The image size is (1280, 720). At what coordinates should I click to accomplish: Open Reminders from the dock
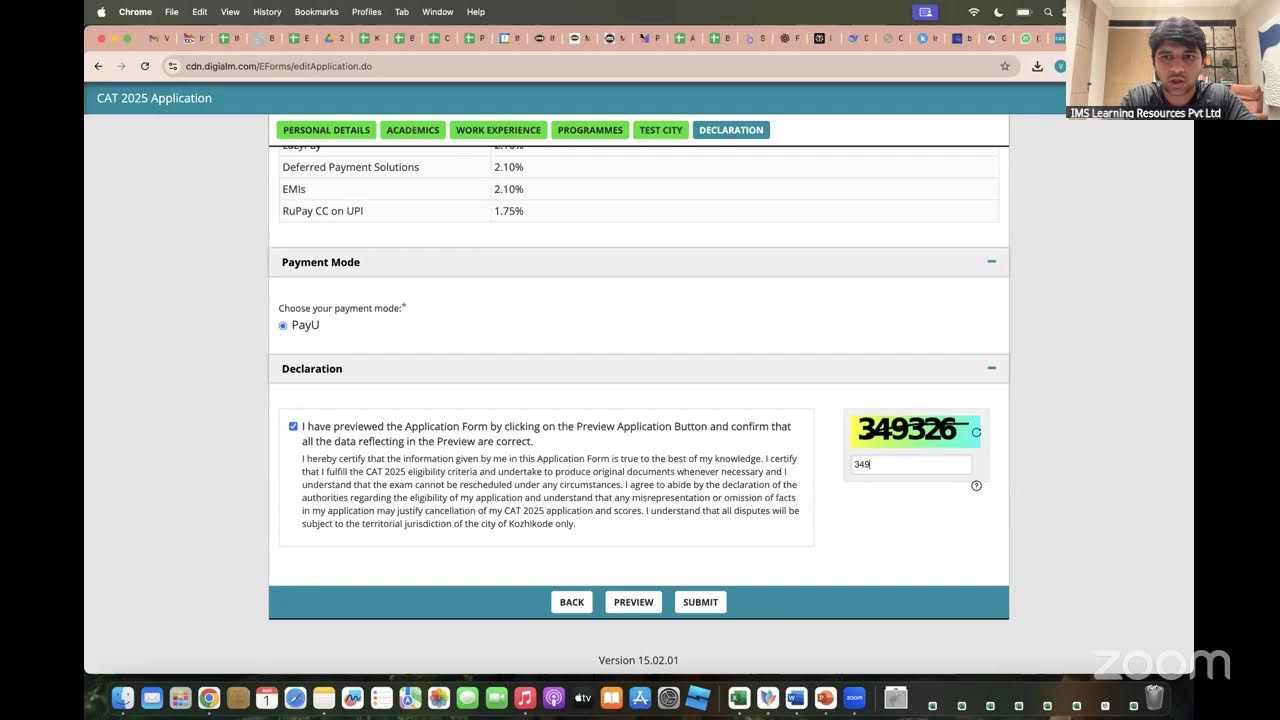pyautogui.click(x=381, y=698)
